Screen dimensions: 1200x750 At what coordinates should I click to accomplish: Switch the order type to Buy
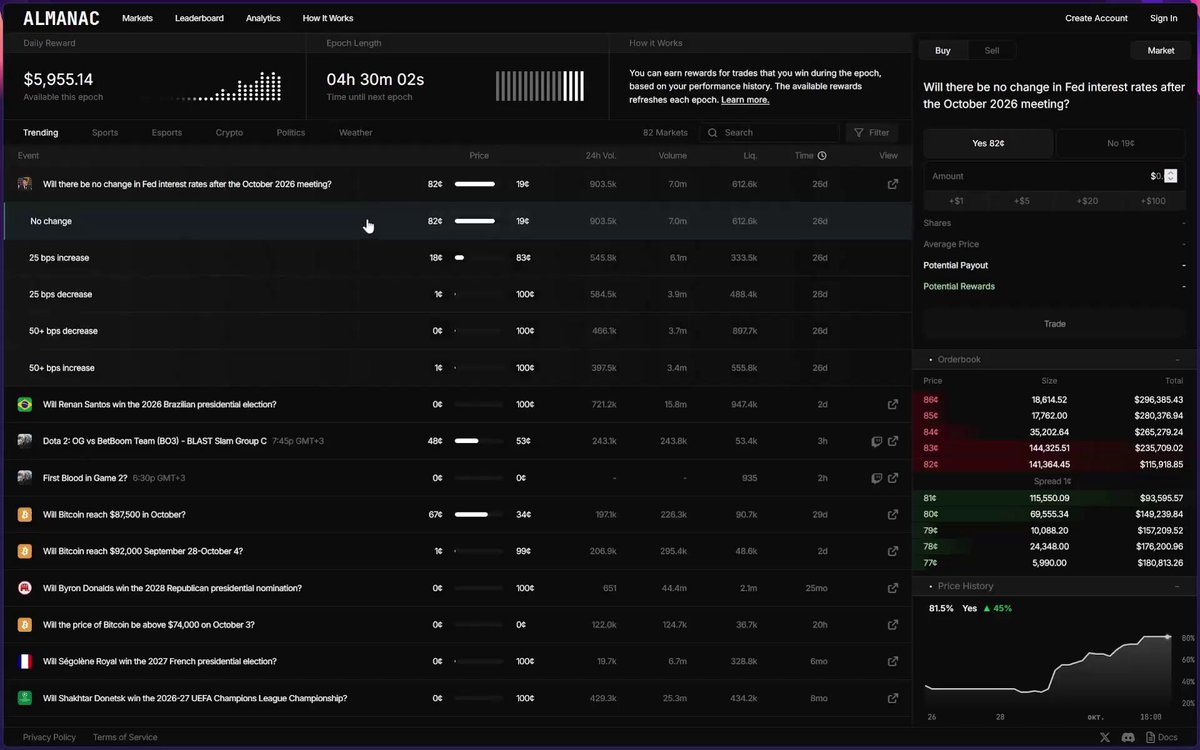coord(943,50)
